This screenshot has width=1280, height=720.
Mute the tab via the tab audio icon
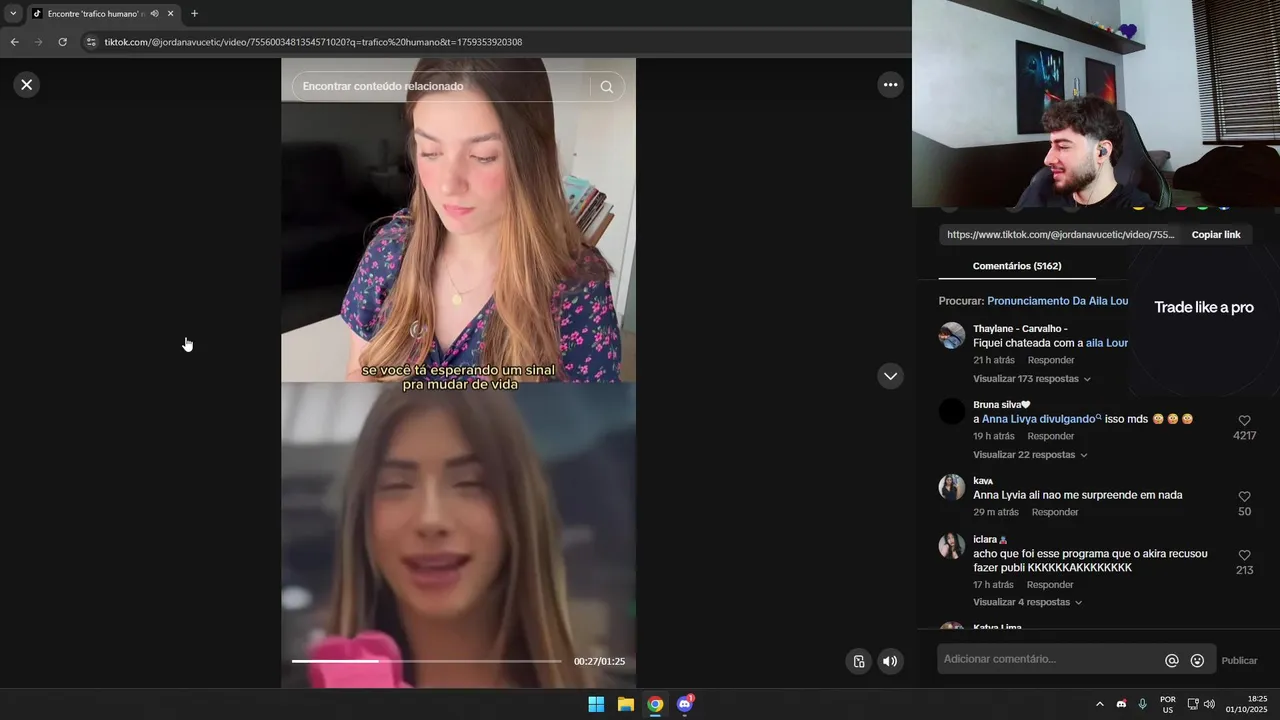tap(154, 14)
